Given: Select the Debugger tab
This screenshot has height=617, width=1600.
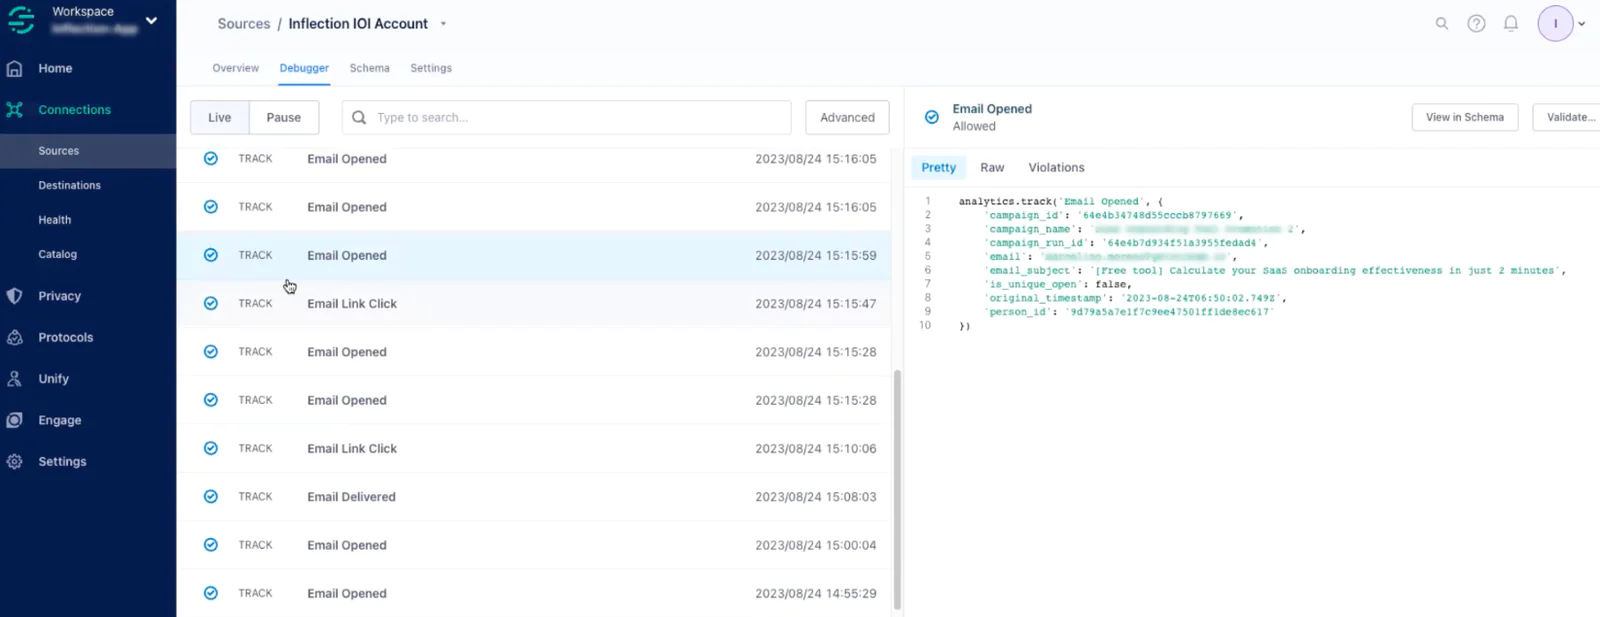Looking at the screenshot, I should click(x=304, y=68).
